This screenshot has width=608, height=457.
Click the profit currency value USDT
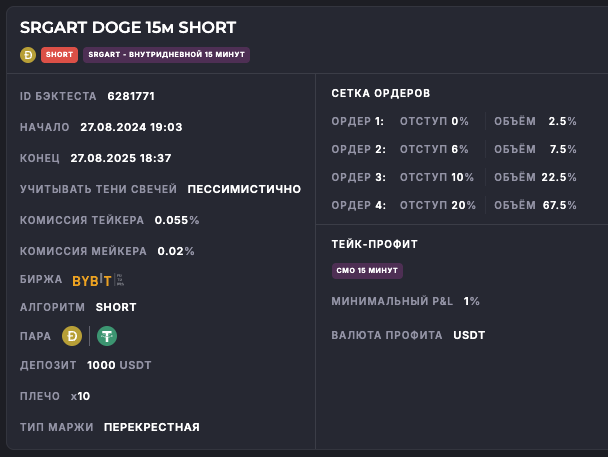(469, 335)
